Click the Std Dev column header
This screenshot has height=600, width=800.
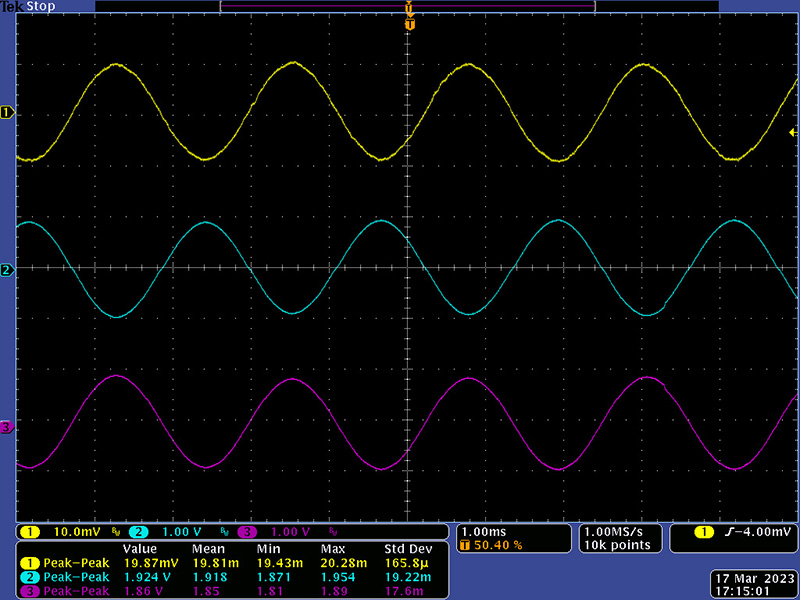[408, 549]
